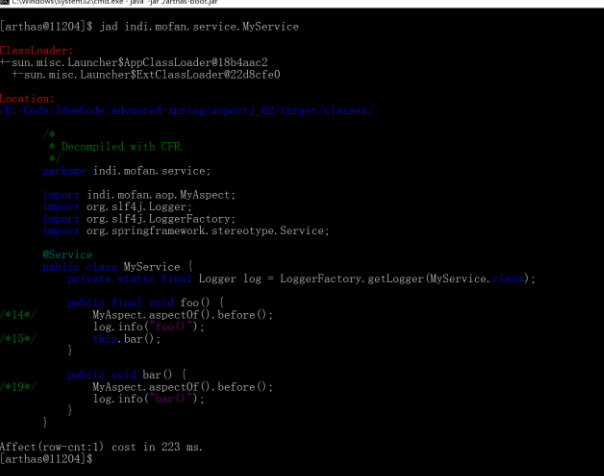This screenshot has width=604, height=476.
Task: Select the package indi.mofan.service line
Action: click(x=126, y=171)
